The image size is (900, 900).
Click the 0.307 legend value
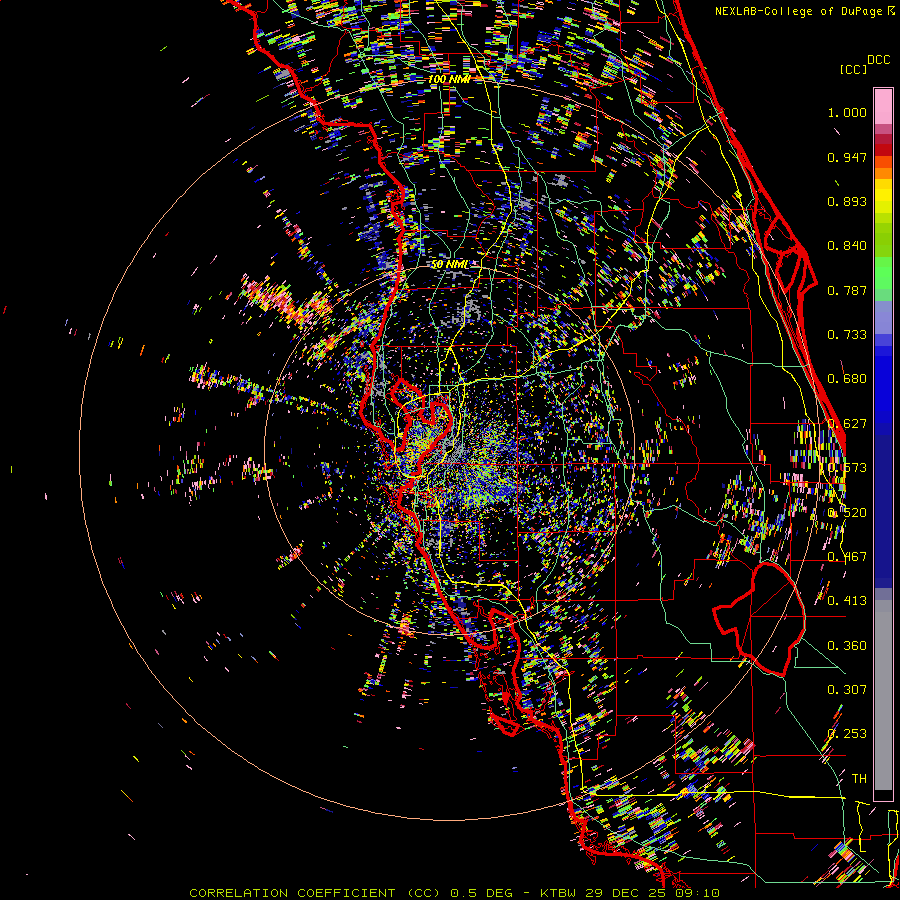tap(847, 690)
